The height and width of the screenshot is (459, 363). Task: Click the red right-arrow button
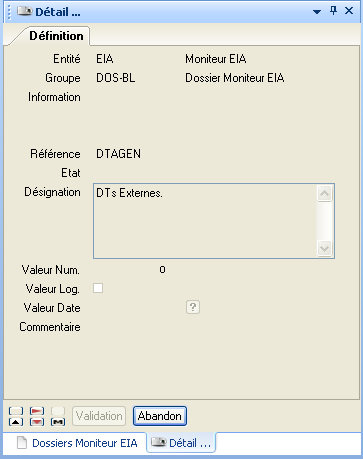(x=37, y=411)
